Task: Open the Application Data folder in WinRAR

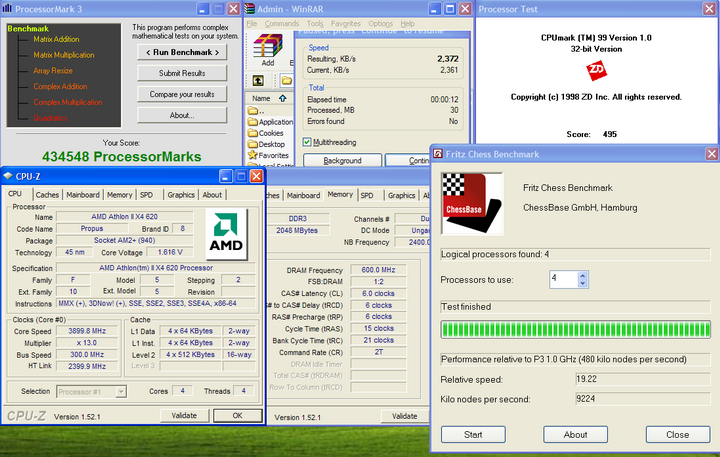Action: click(270, 122)
